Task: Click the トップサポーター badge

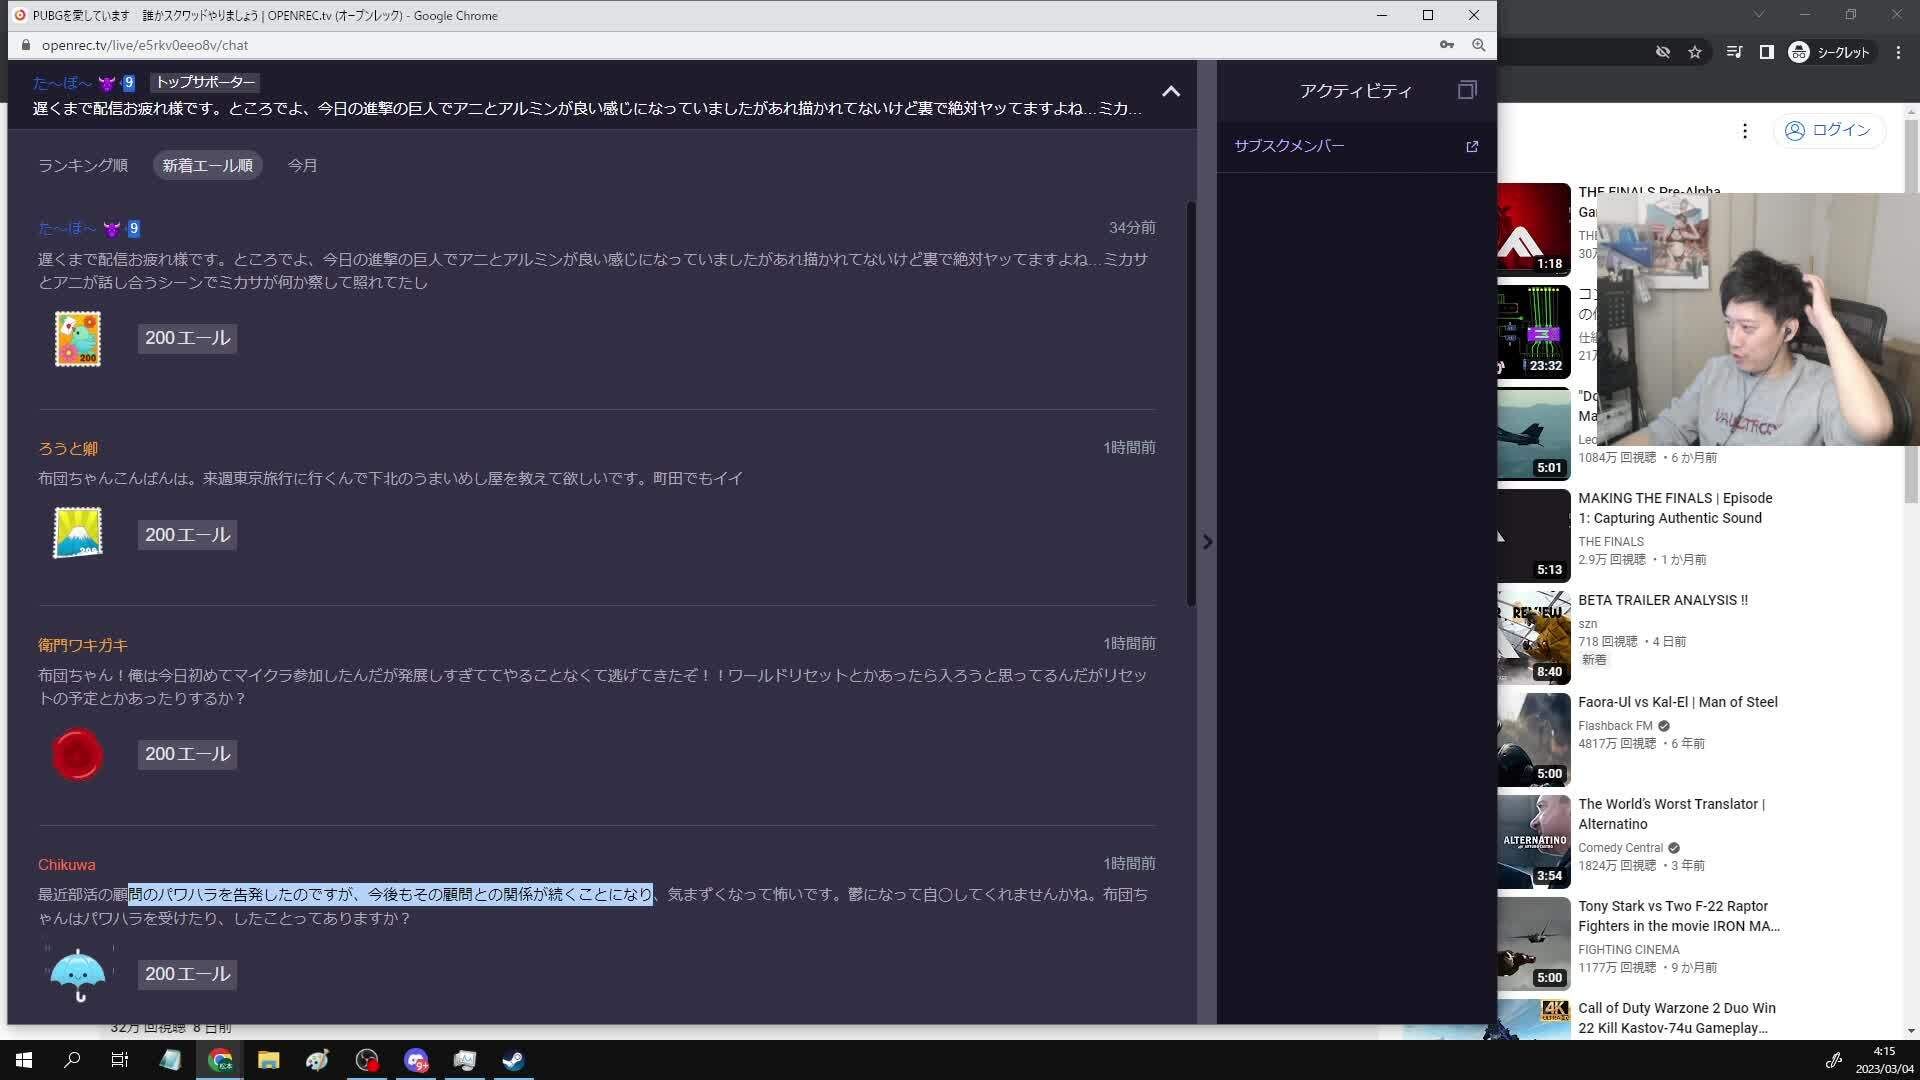Action: point(205,82)
